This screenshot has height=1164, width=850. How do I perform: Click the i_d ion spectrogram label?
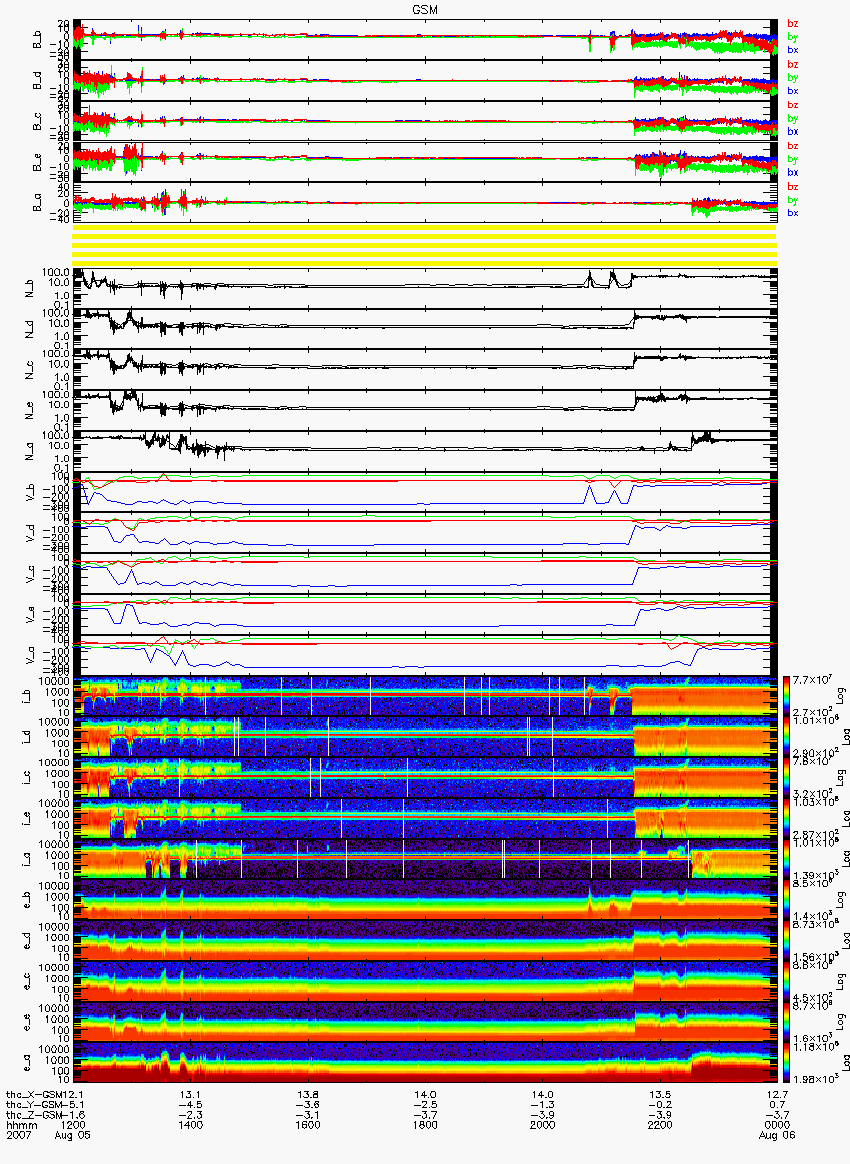coord(26,737)
